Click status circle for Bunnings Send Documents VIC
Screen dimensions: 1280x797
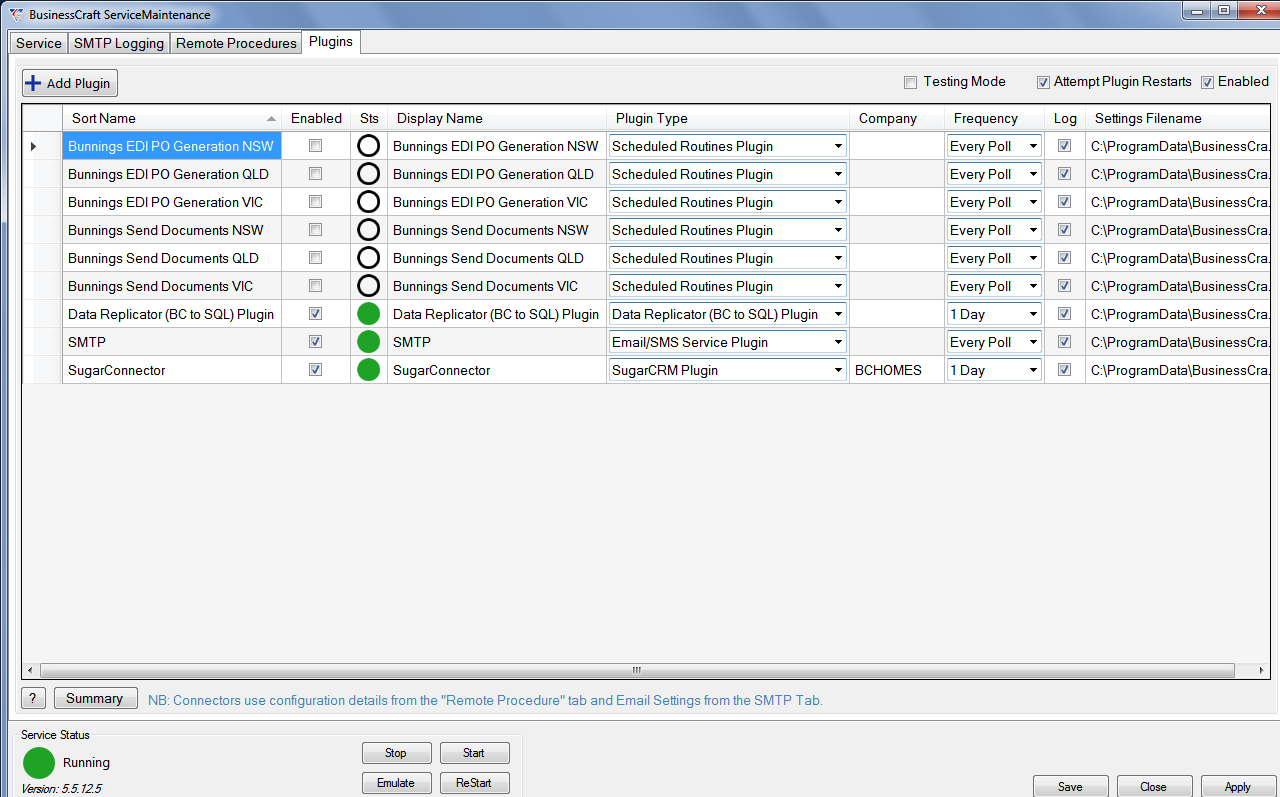point(369,286)
